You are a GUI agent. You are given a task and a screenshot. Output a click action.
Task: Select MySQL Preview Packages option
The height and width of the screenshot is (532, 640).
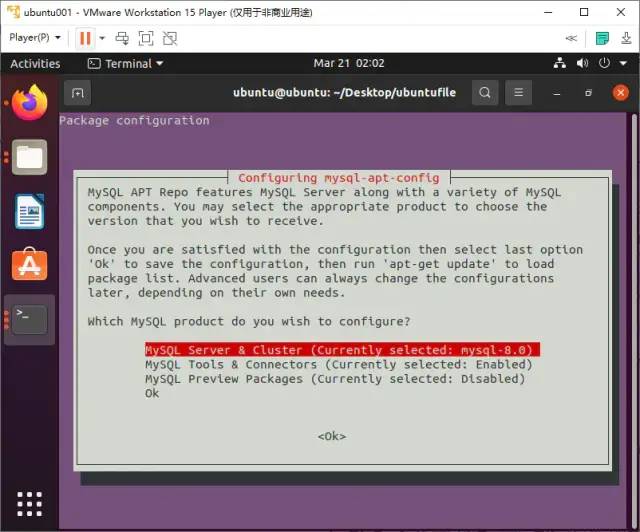tap(335, 379)
